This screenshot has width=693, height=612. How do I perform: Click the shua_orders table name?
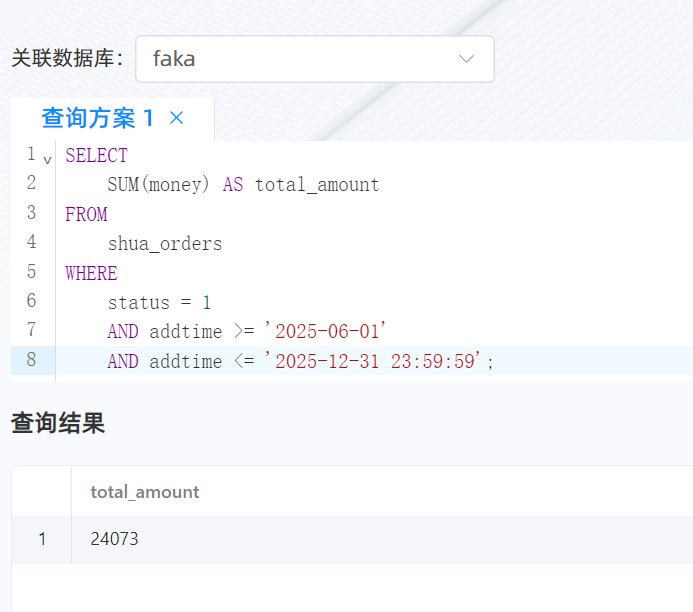(x=165, y=244)
